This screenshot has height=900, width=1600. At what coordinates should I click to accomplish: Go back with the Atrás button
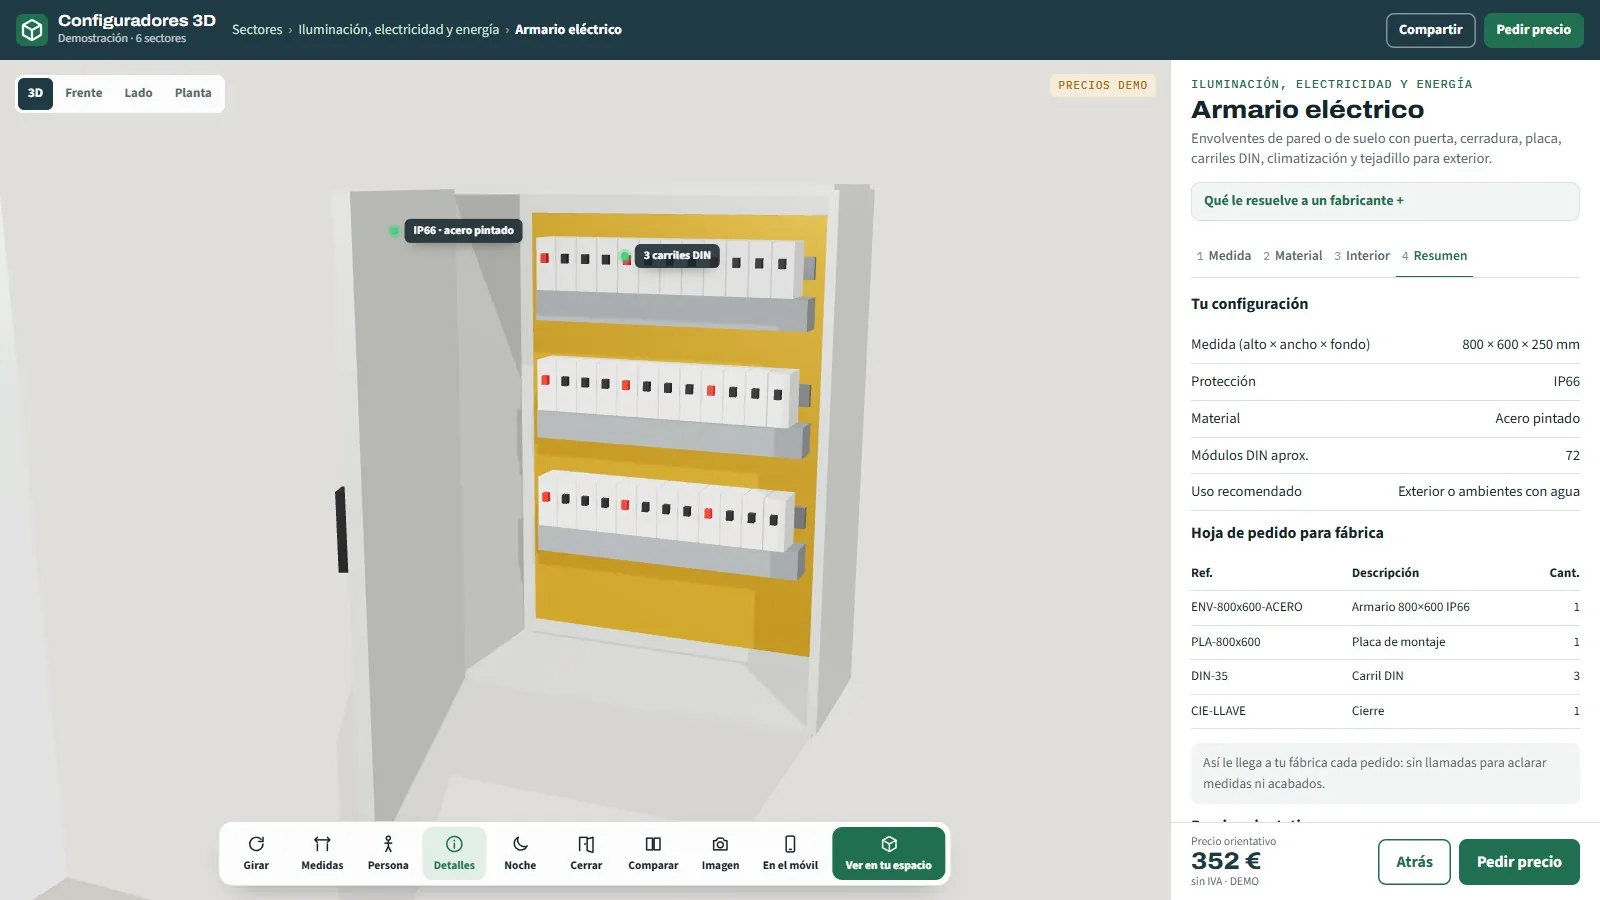1414,862
